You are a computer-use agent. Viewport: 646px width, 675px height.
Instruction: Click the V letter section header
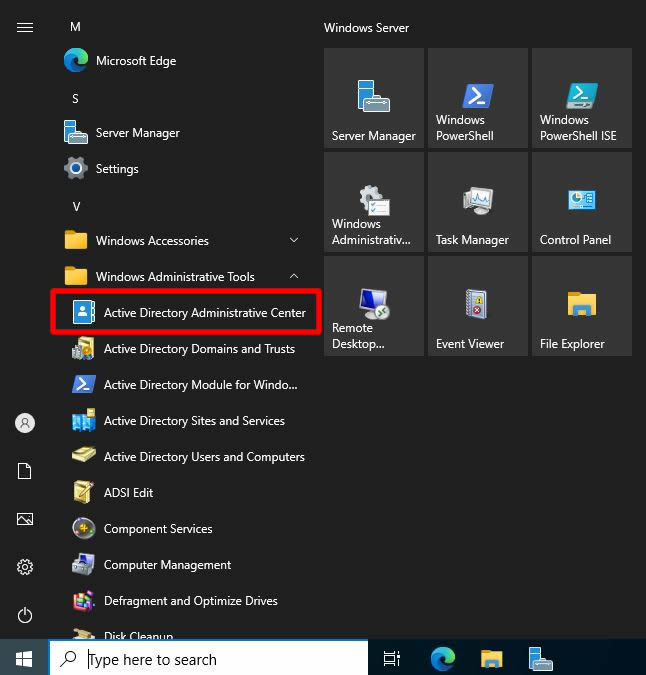tap(76, 207)
